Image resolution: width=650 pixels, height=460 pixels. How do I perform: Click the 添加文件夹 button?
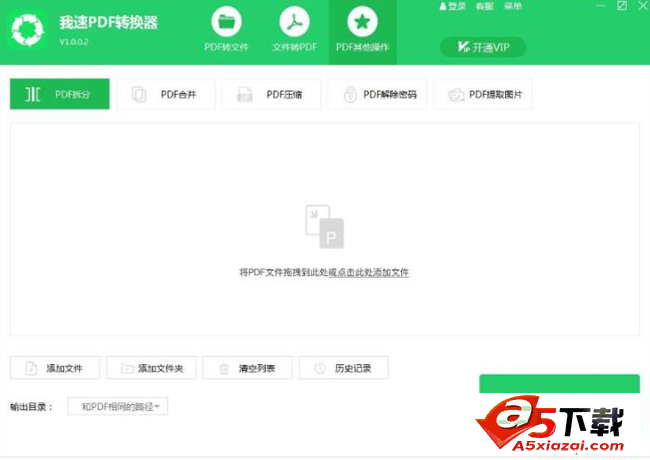[151, 368]
